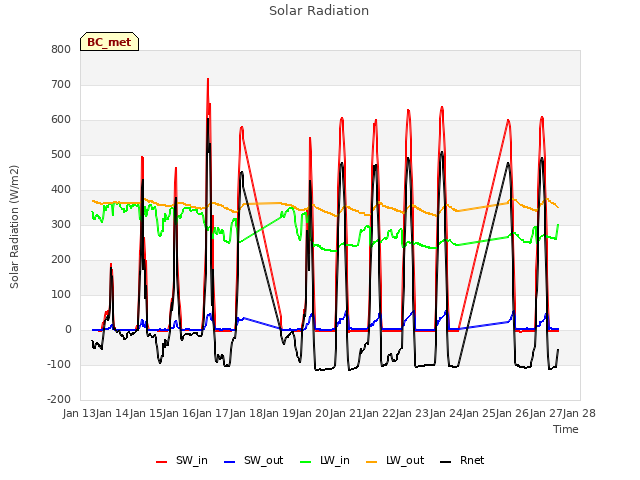The height and width of the screenshot is (480, 640).
Task: Click the 100 y-axis tick label
Action: click(61, 295)
